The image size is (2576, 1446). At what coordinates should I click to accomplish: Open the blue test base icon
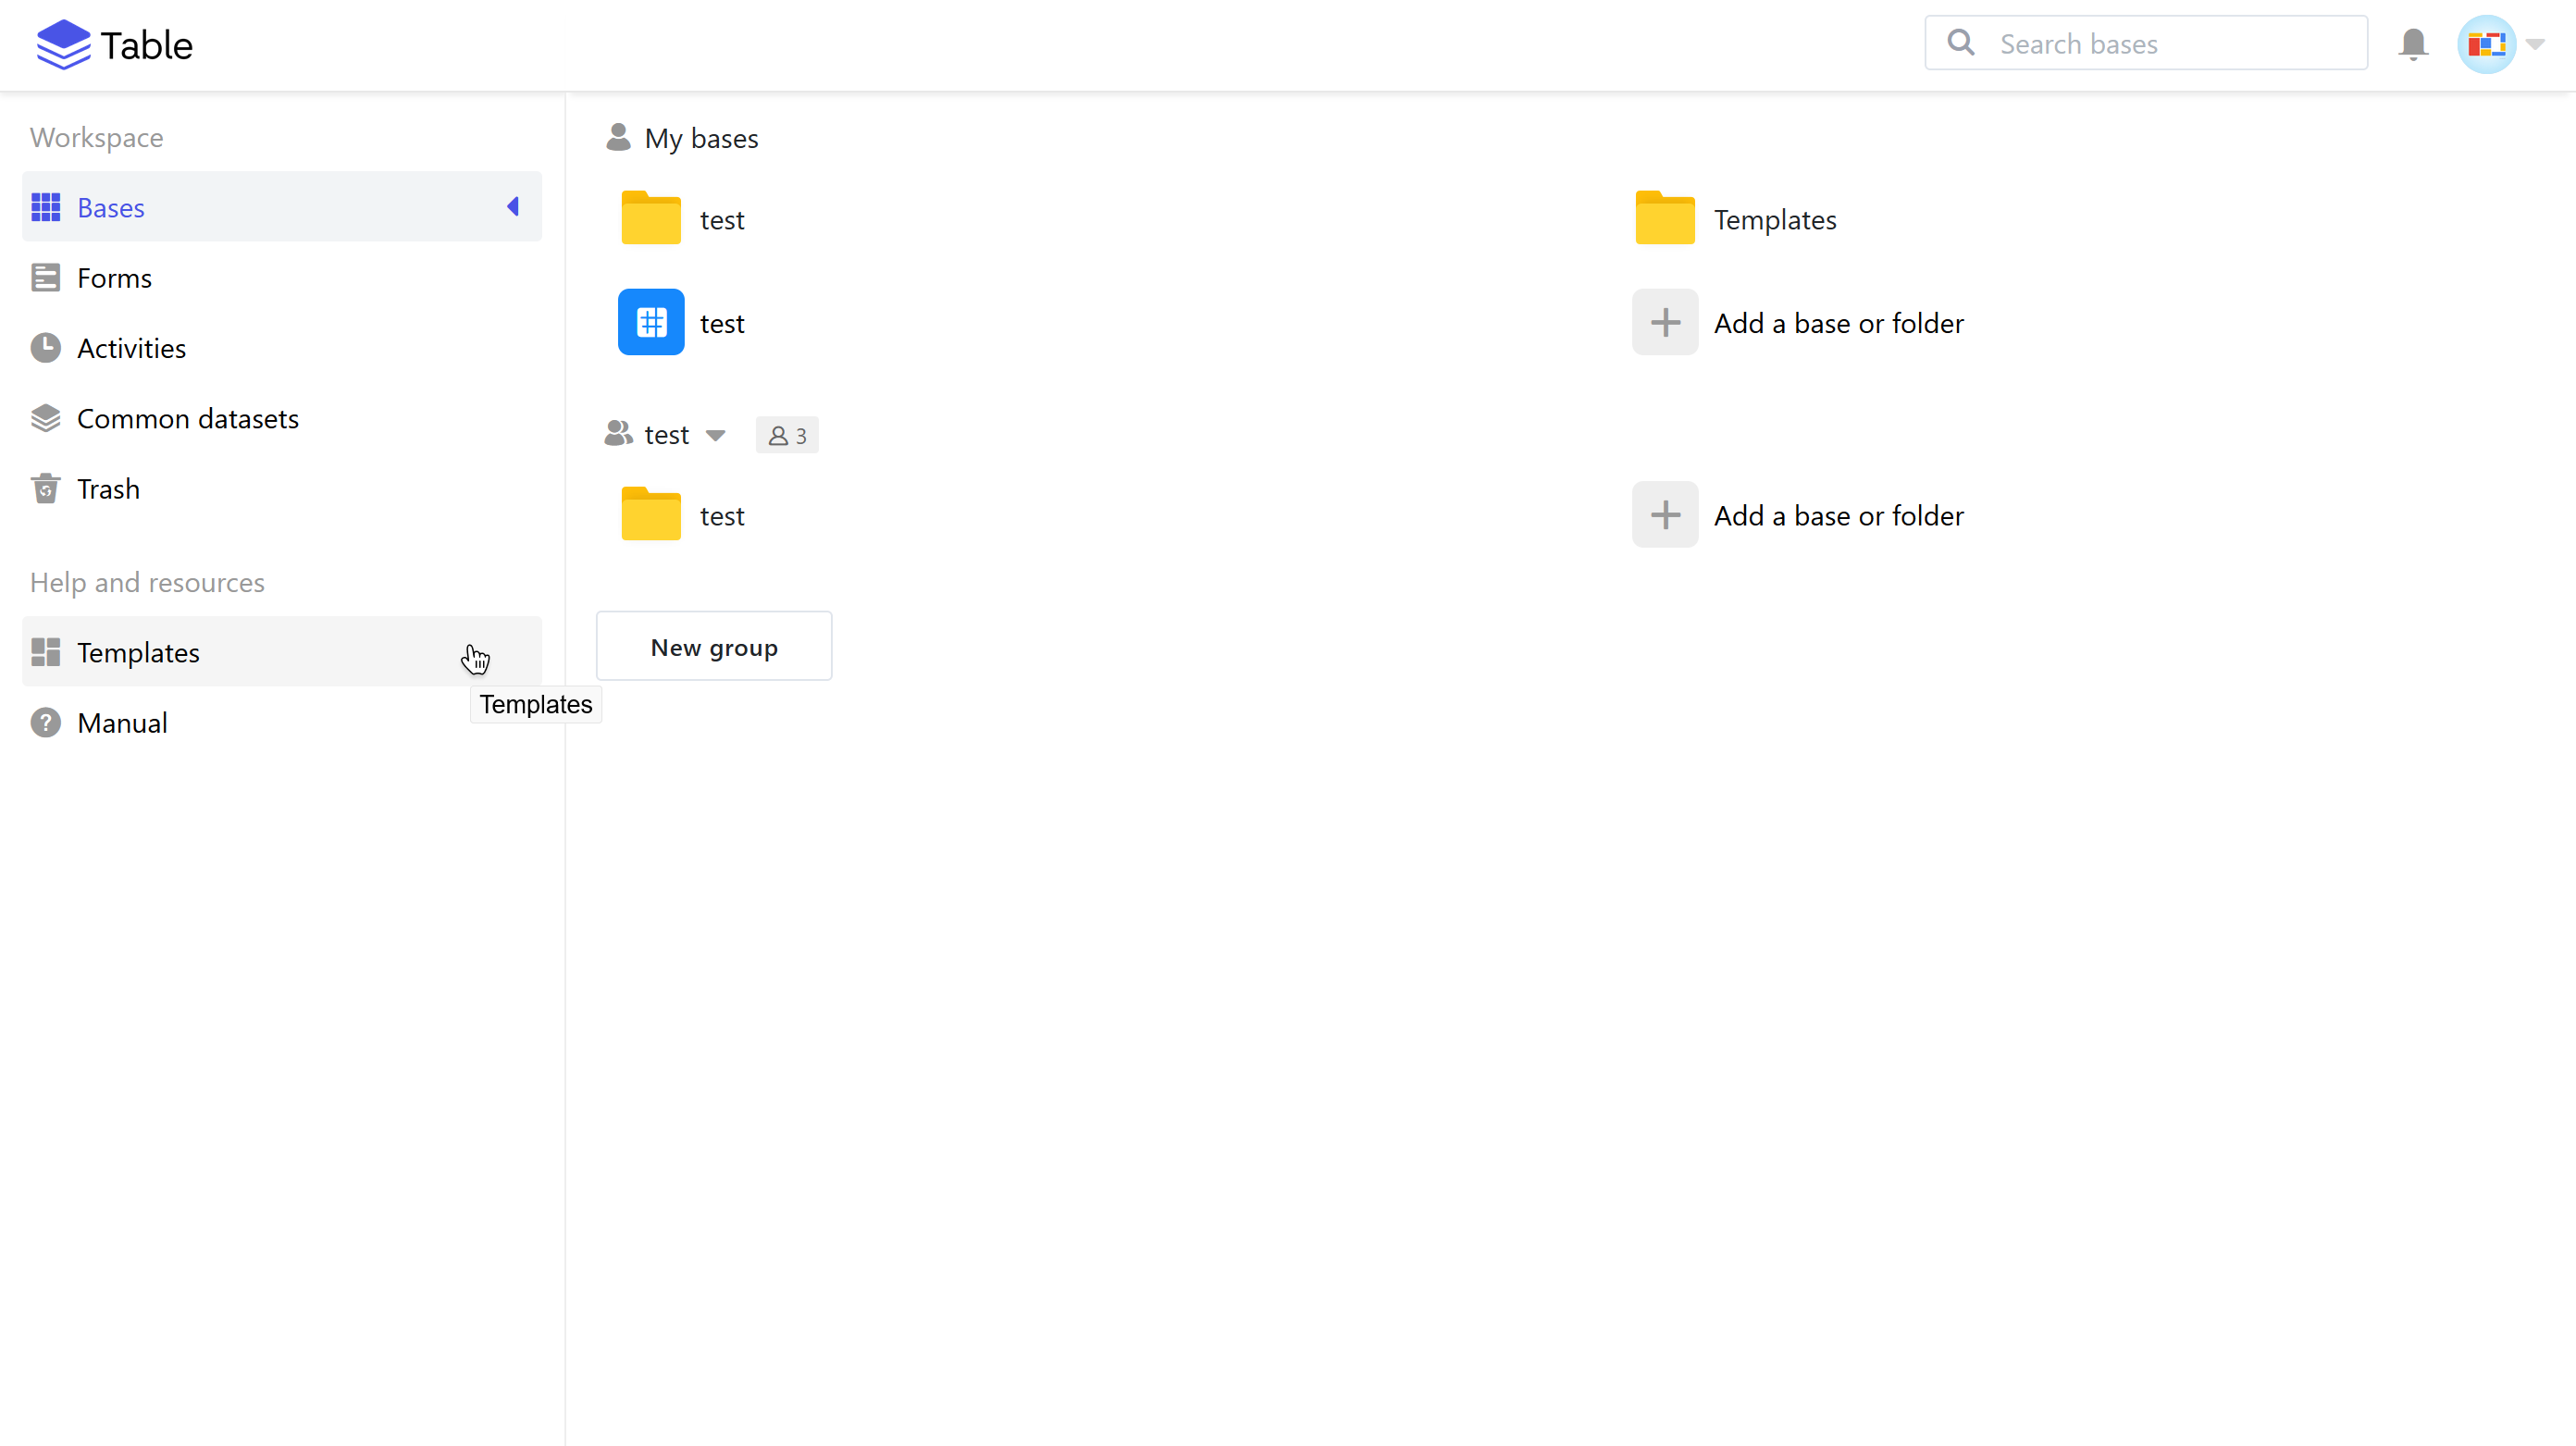point(651,322)
